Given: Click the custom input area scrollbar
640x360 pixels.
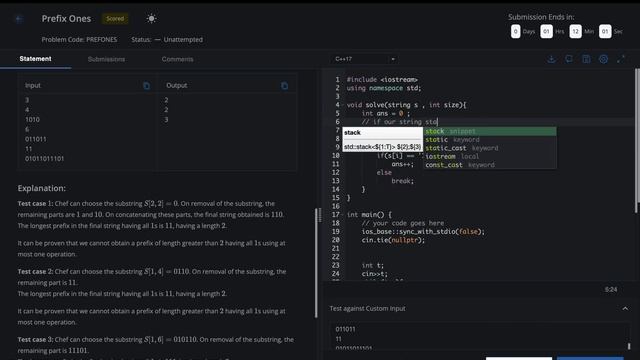Looking at the screenshot, I should tap(629, 346).
